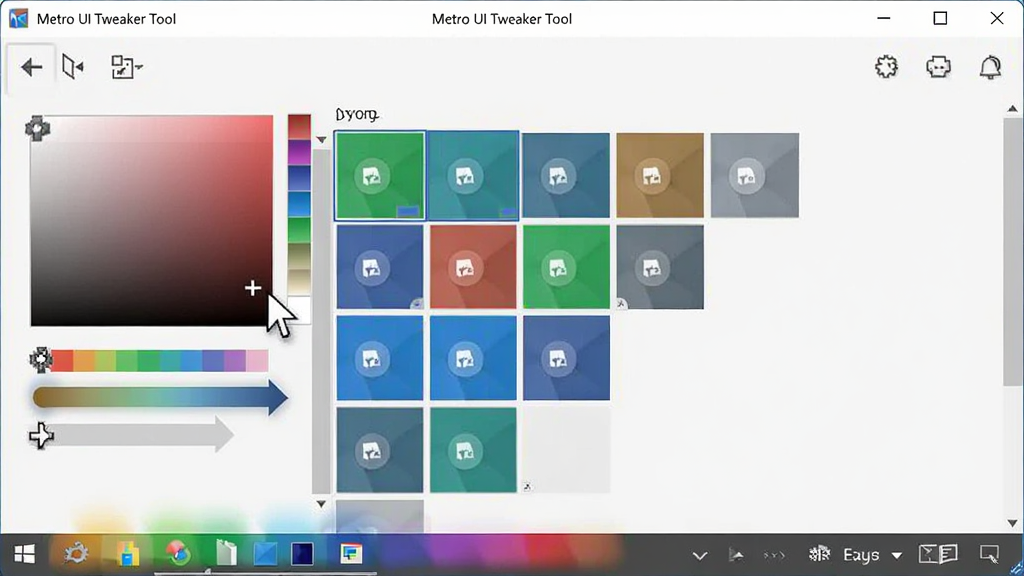Select light gray tile in first row

click(x=754, y=176)
